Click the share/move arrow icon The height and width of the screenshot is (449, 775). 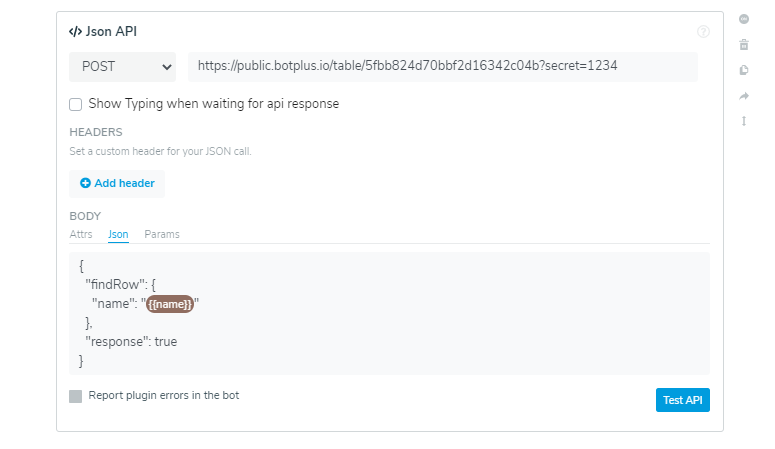(743, 96)
